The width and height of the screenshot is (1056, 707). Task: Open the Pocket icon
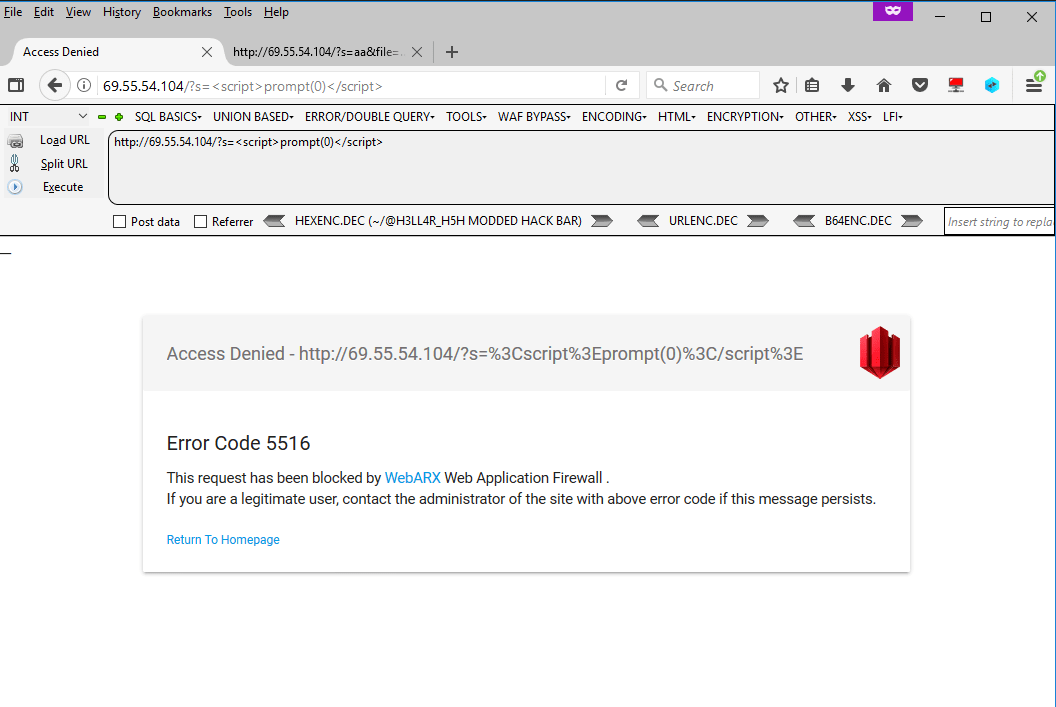coord(920,86)
